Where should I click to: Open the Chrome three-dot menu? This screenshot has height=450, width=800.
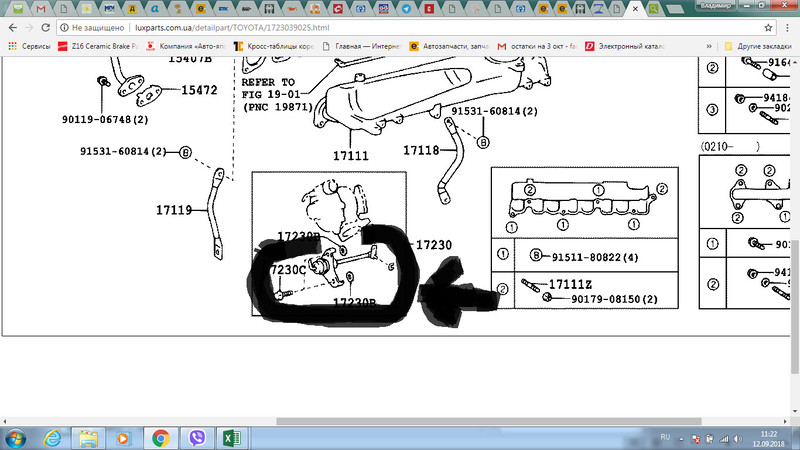(788, 28)
